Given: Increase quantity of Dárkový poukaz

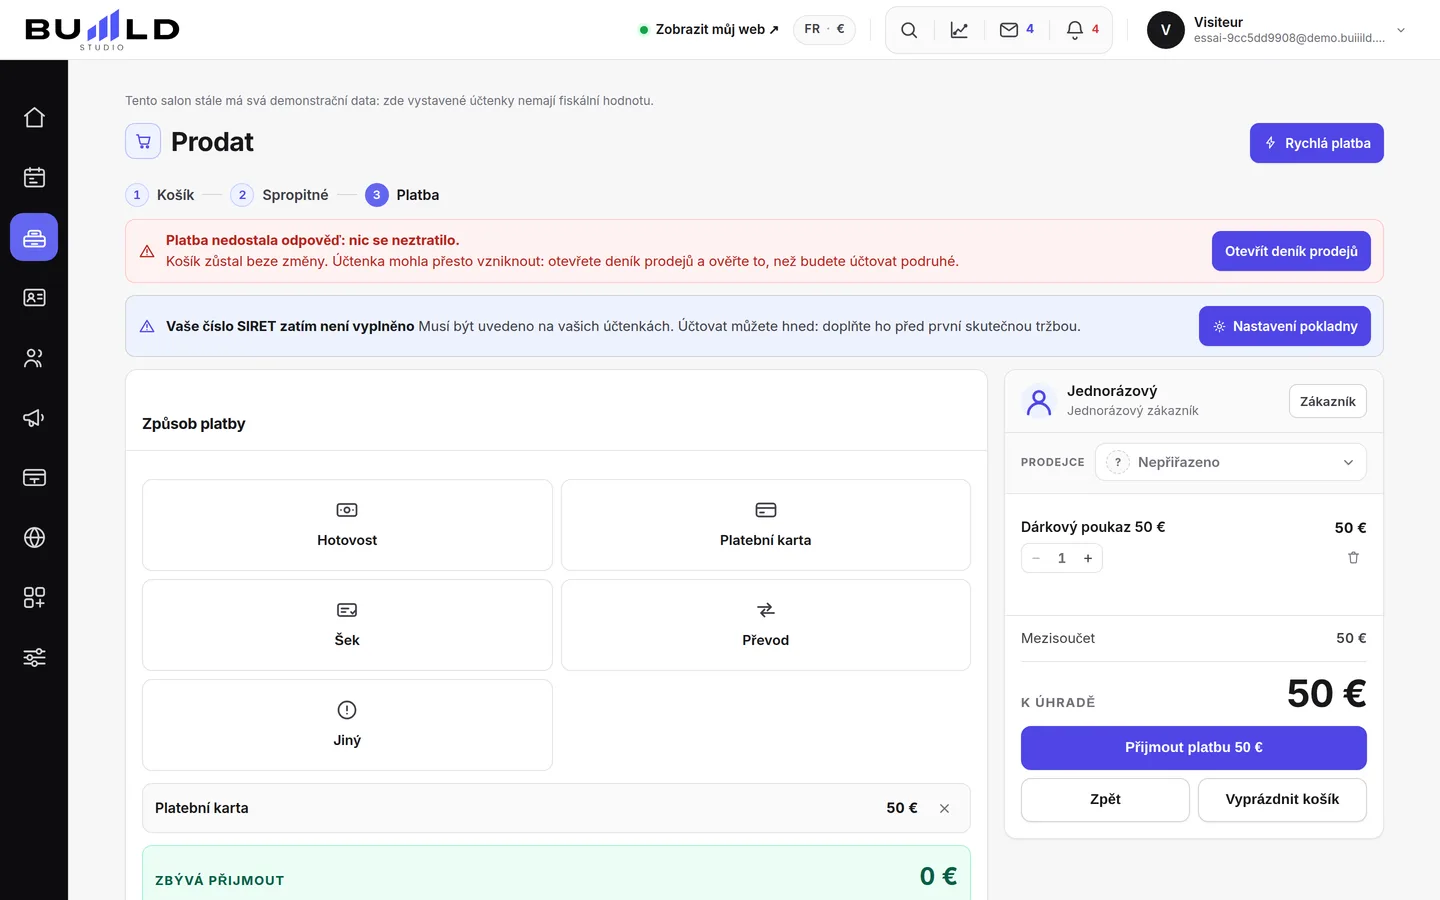Looking at the screenshot, I should point(1088,558).
